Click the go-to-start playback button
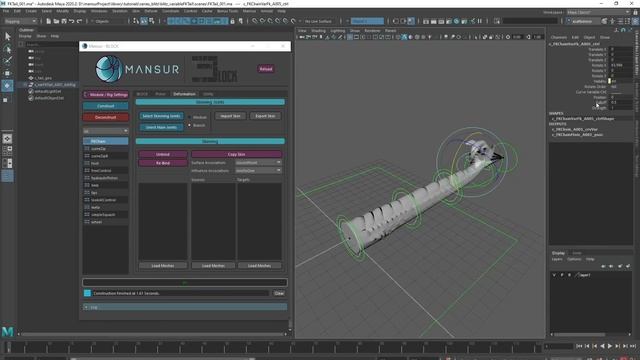Screen dimensions: 640x360 point(579,346)
